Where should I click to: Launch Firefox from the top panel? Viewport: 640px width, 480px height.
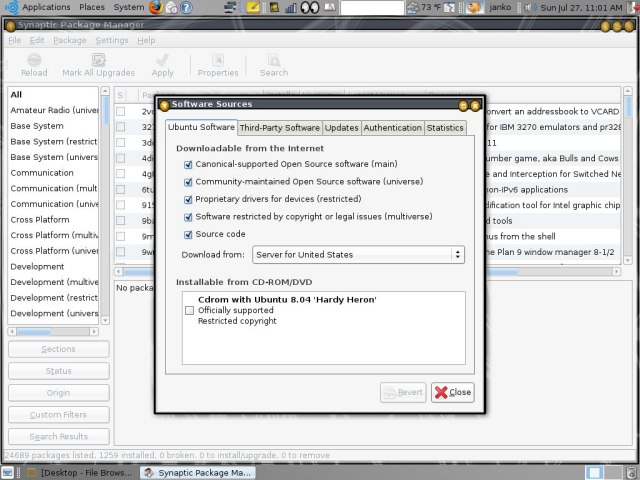point(155,7)
